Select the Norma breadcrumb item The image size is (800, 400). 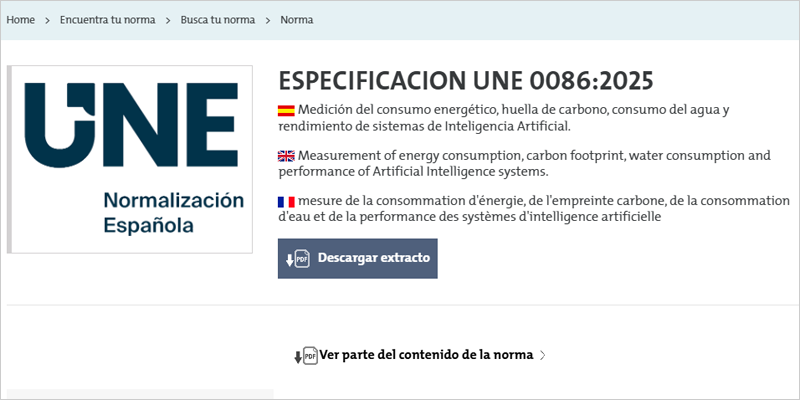pos(297,20)
